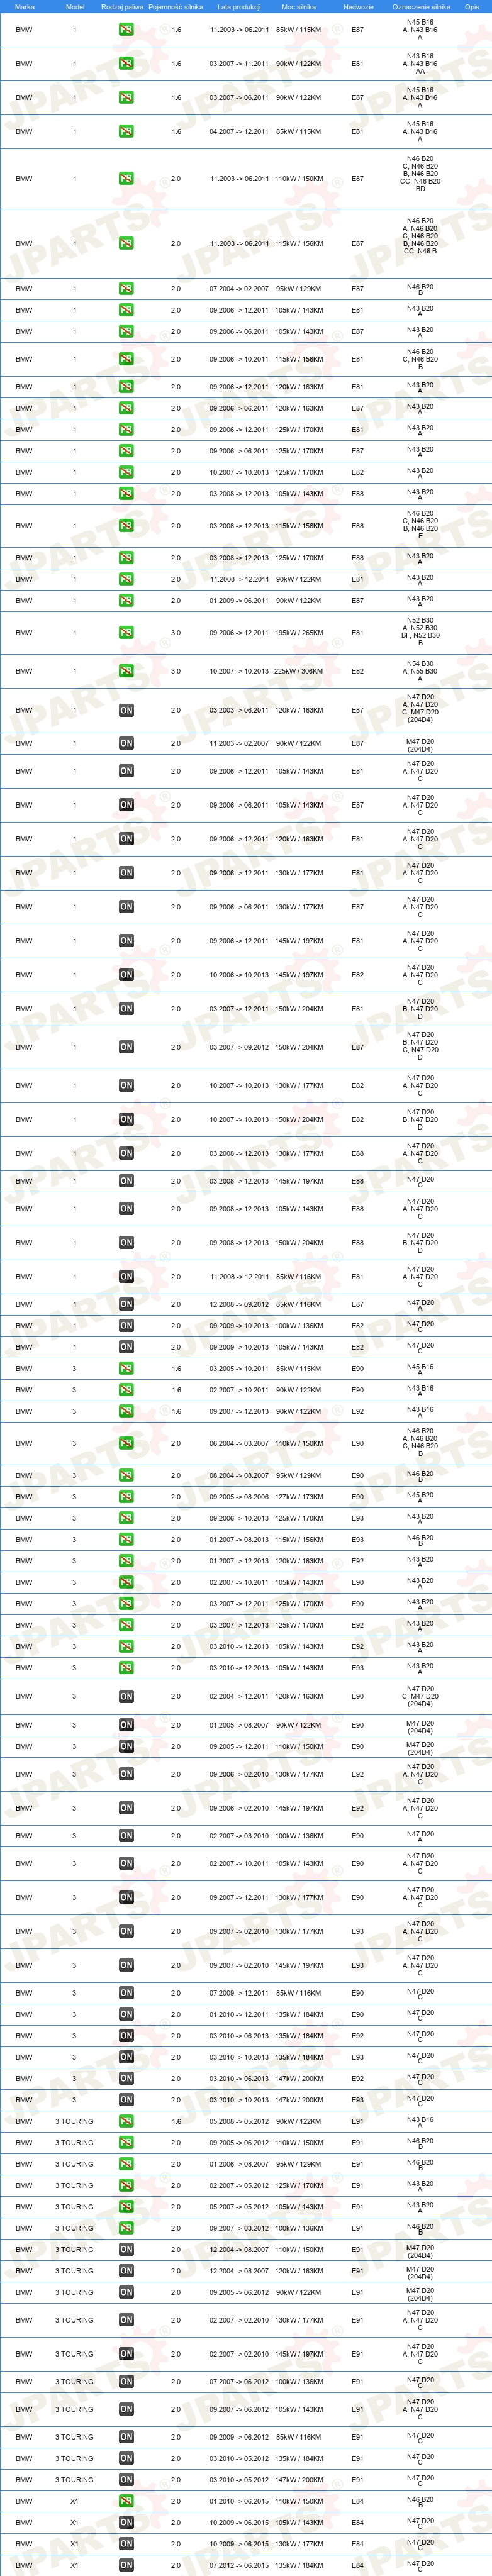Image resolution: width=492 pixels, height=2576 pixels.
Task: Click PB icon in row 06.2004 -> 03.2007
Action: 126,1444
